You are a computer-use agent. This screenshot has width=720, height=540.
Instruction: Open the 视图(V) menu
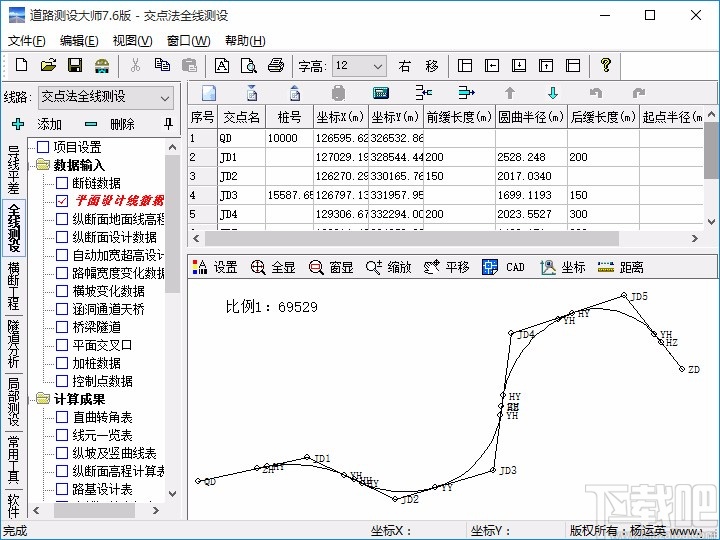(x=133, y=41)
